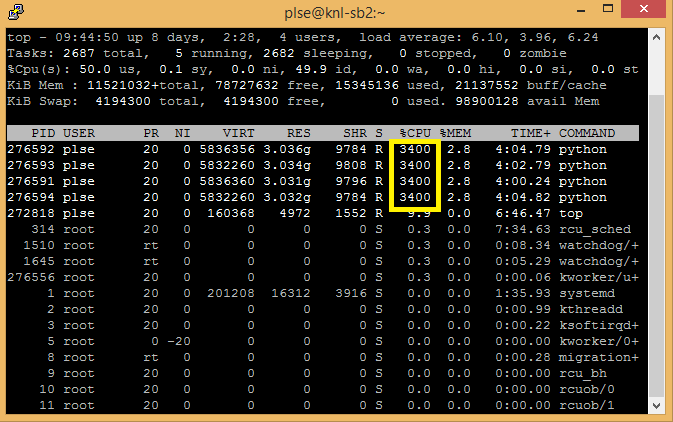This screenshot has width=673, height=422.
Task: Click the 98900128 avail Mem value
Action: click(x=487, y=101)
